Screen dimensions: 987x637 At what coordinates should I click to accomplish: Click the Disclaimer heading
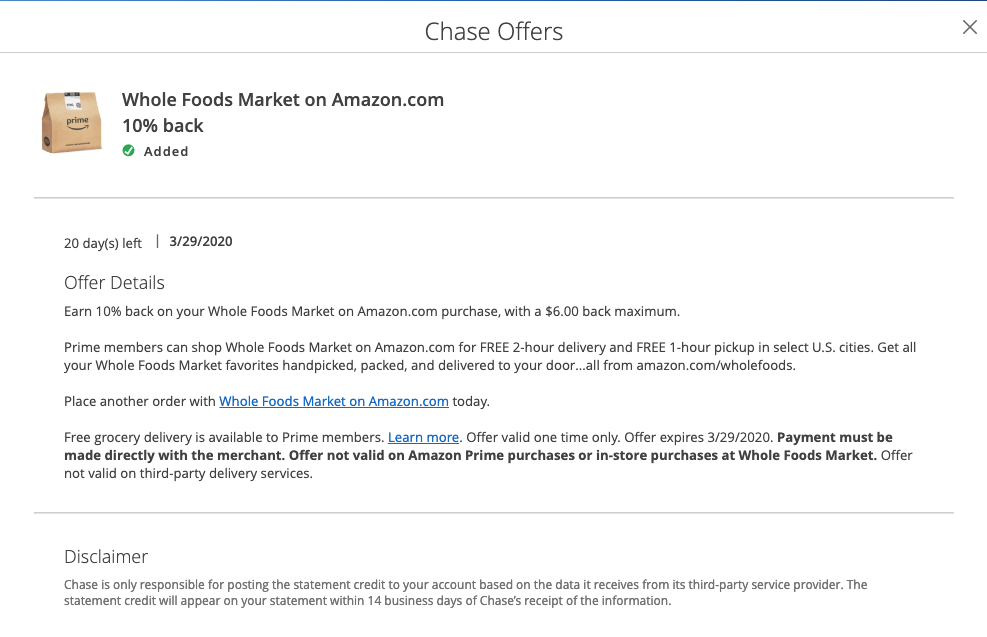pos(106,557)
